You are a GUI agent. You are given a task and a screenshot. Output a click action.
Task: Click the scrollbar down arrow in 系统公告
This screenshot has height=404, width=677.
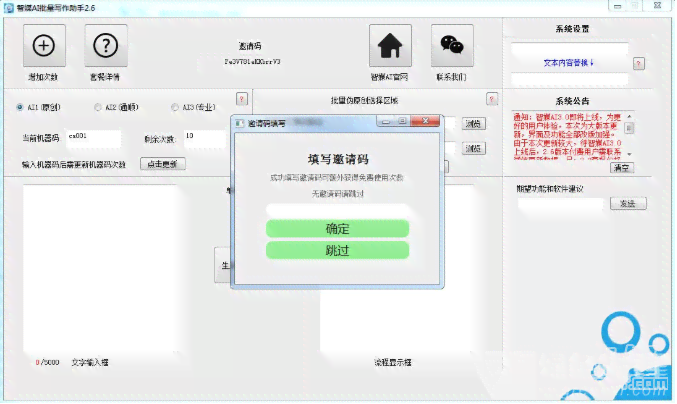pos(629,154)
